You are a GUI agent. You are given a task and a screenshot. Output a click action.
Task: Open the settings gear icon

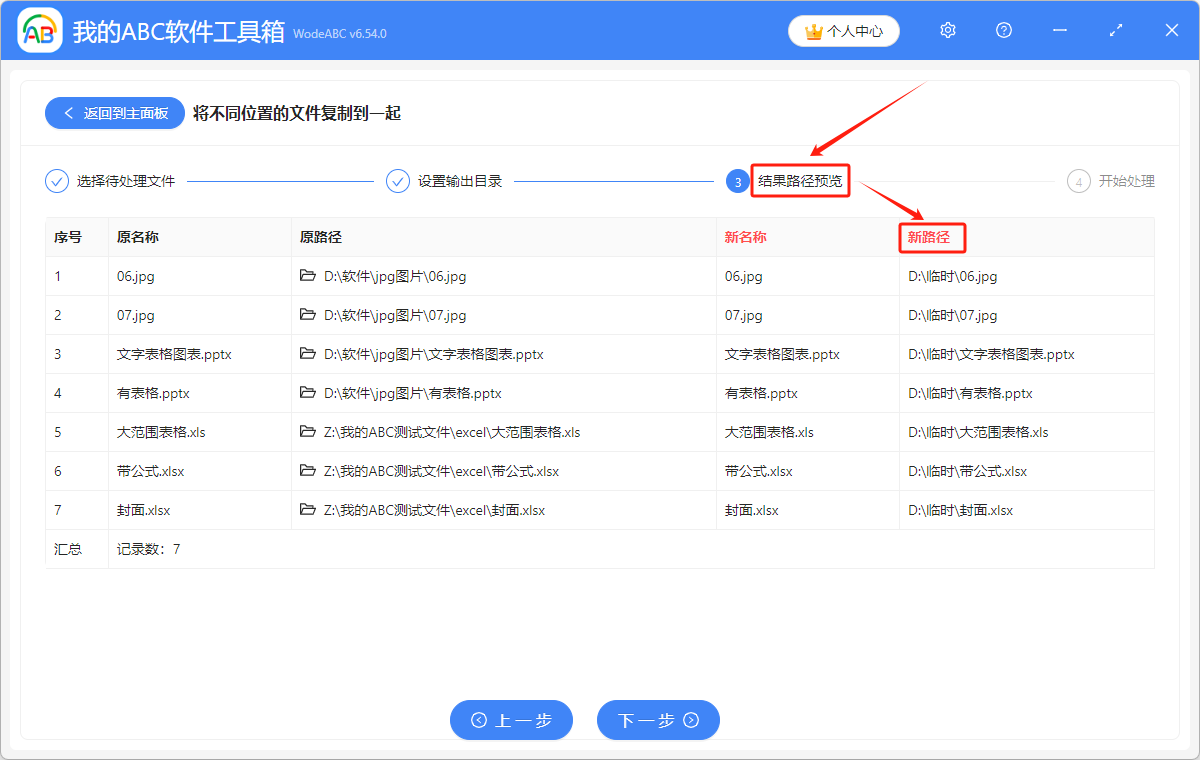pyautogui.click(x=947, y=30)
